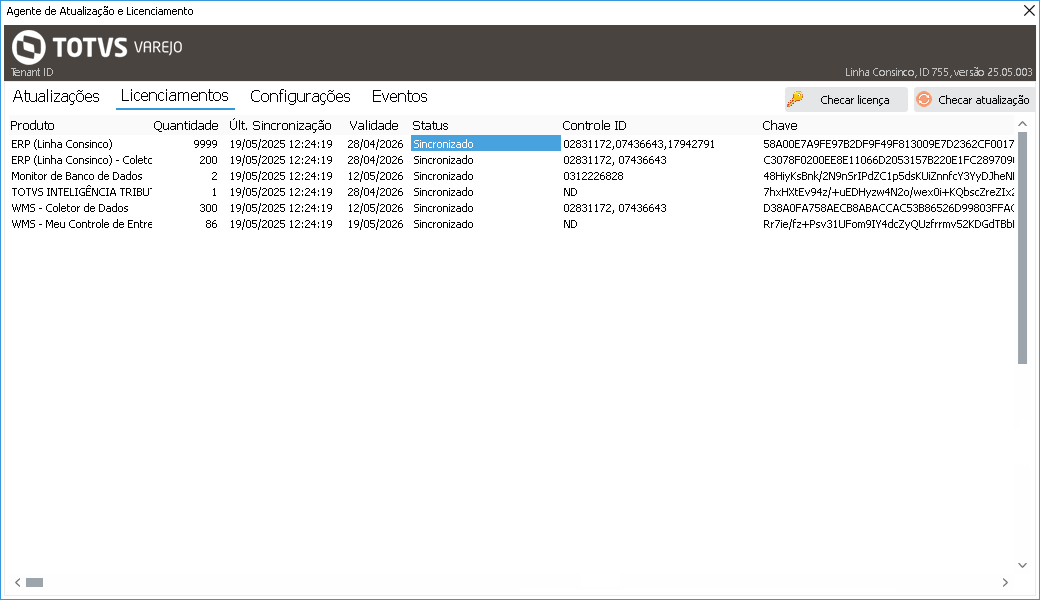The height and width of the screenshot is (600, 1040).
Task: Close the Agente de Atualização window
Action: click(x=1029, y=11)
